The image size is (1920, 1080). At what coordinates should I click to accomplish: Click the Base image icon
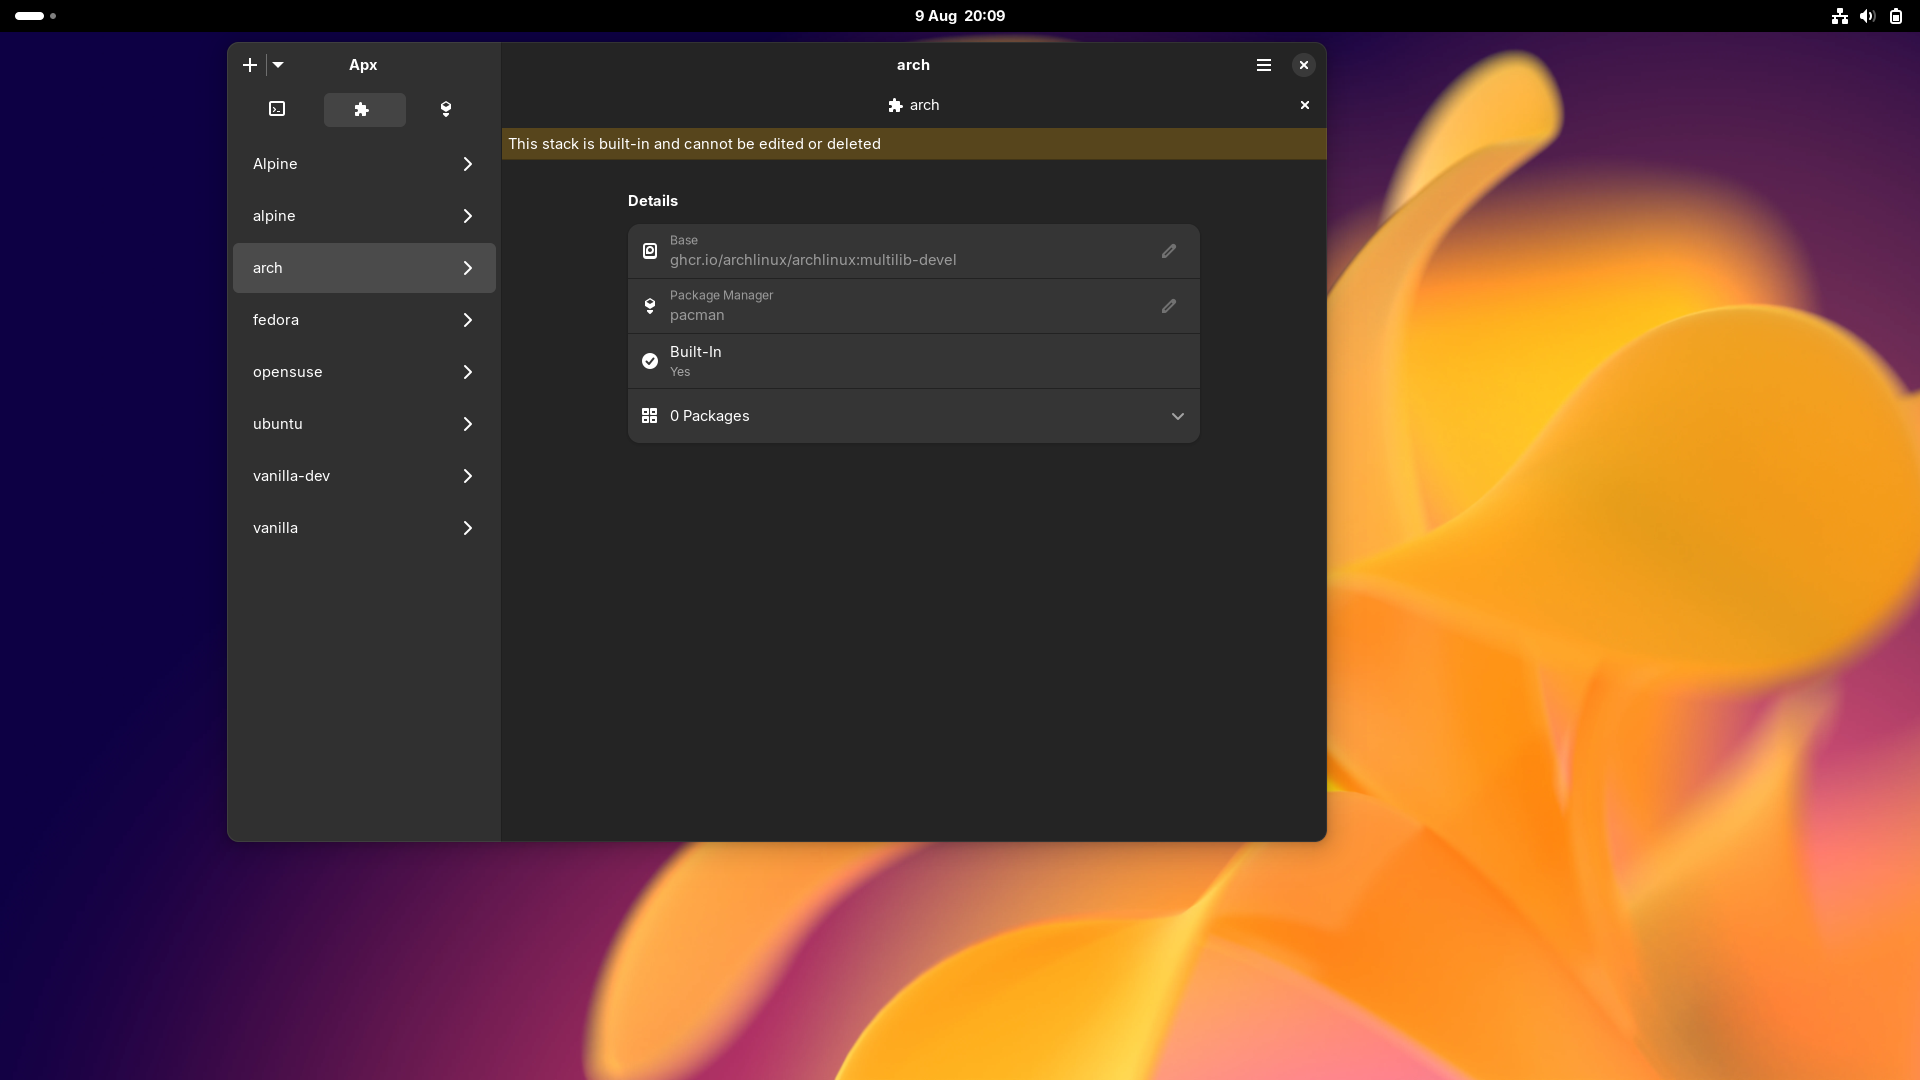(x=650, y=251)
